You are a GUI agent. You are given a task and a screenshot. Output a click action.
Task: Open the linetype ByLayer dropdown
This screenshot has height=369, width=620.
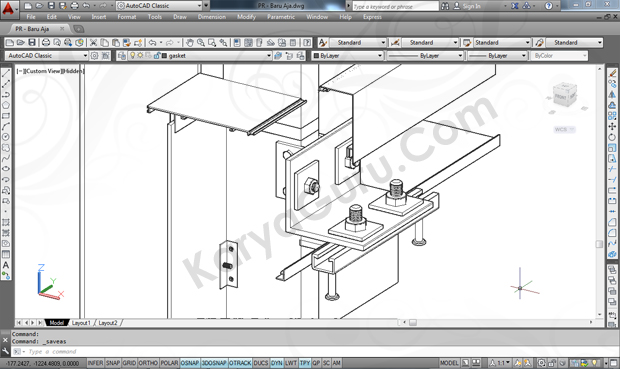[425, 56]
